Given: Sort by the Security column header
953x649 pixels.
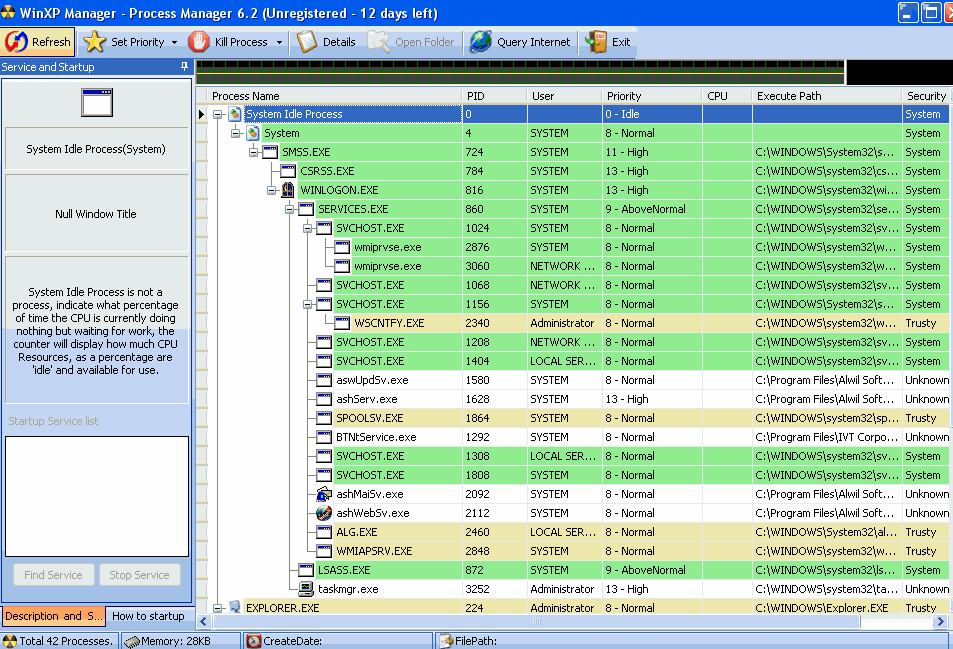Looking at the screenshot, I should 926,96.
